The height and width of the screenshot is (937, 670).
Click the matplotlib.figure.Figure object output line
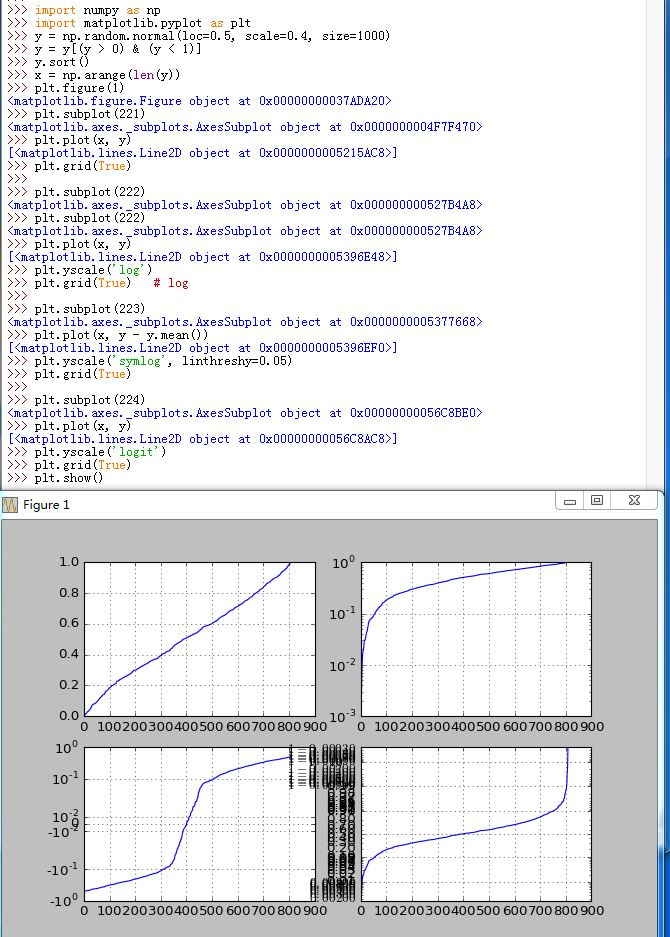[199, 101]
